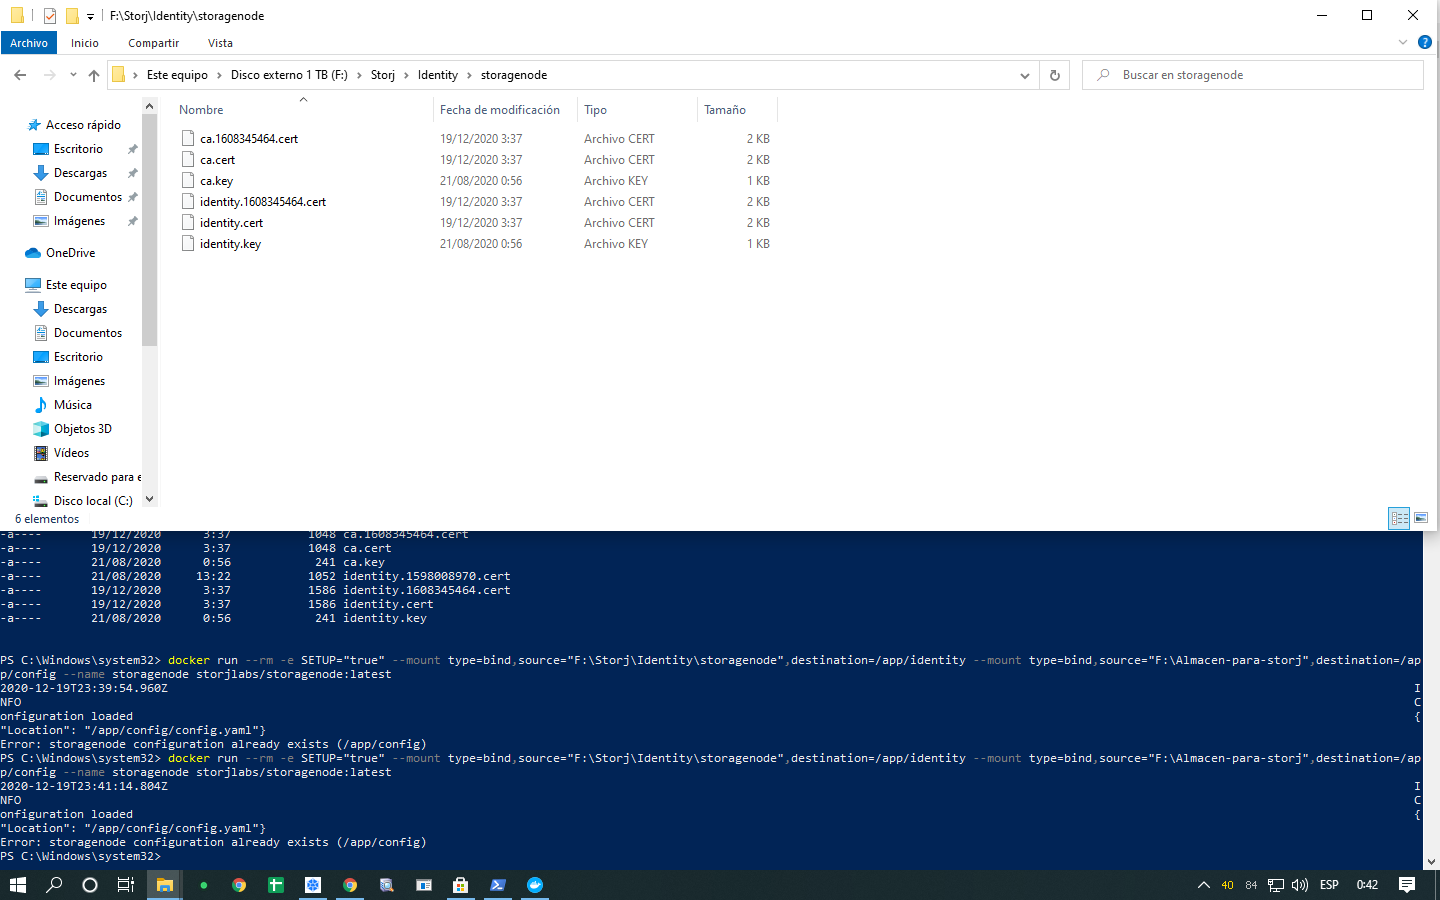1440x900 pixels.
Task: Click the Windows Start button
Action: point(18,885)
